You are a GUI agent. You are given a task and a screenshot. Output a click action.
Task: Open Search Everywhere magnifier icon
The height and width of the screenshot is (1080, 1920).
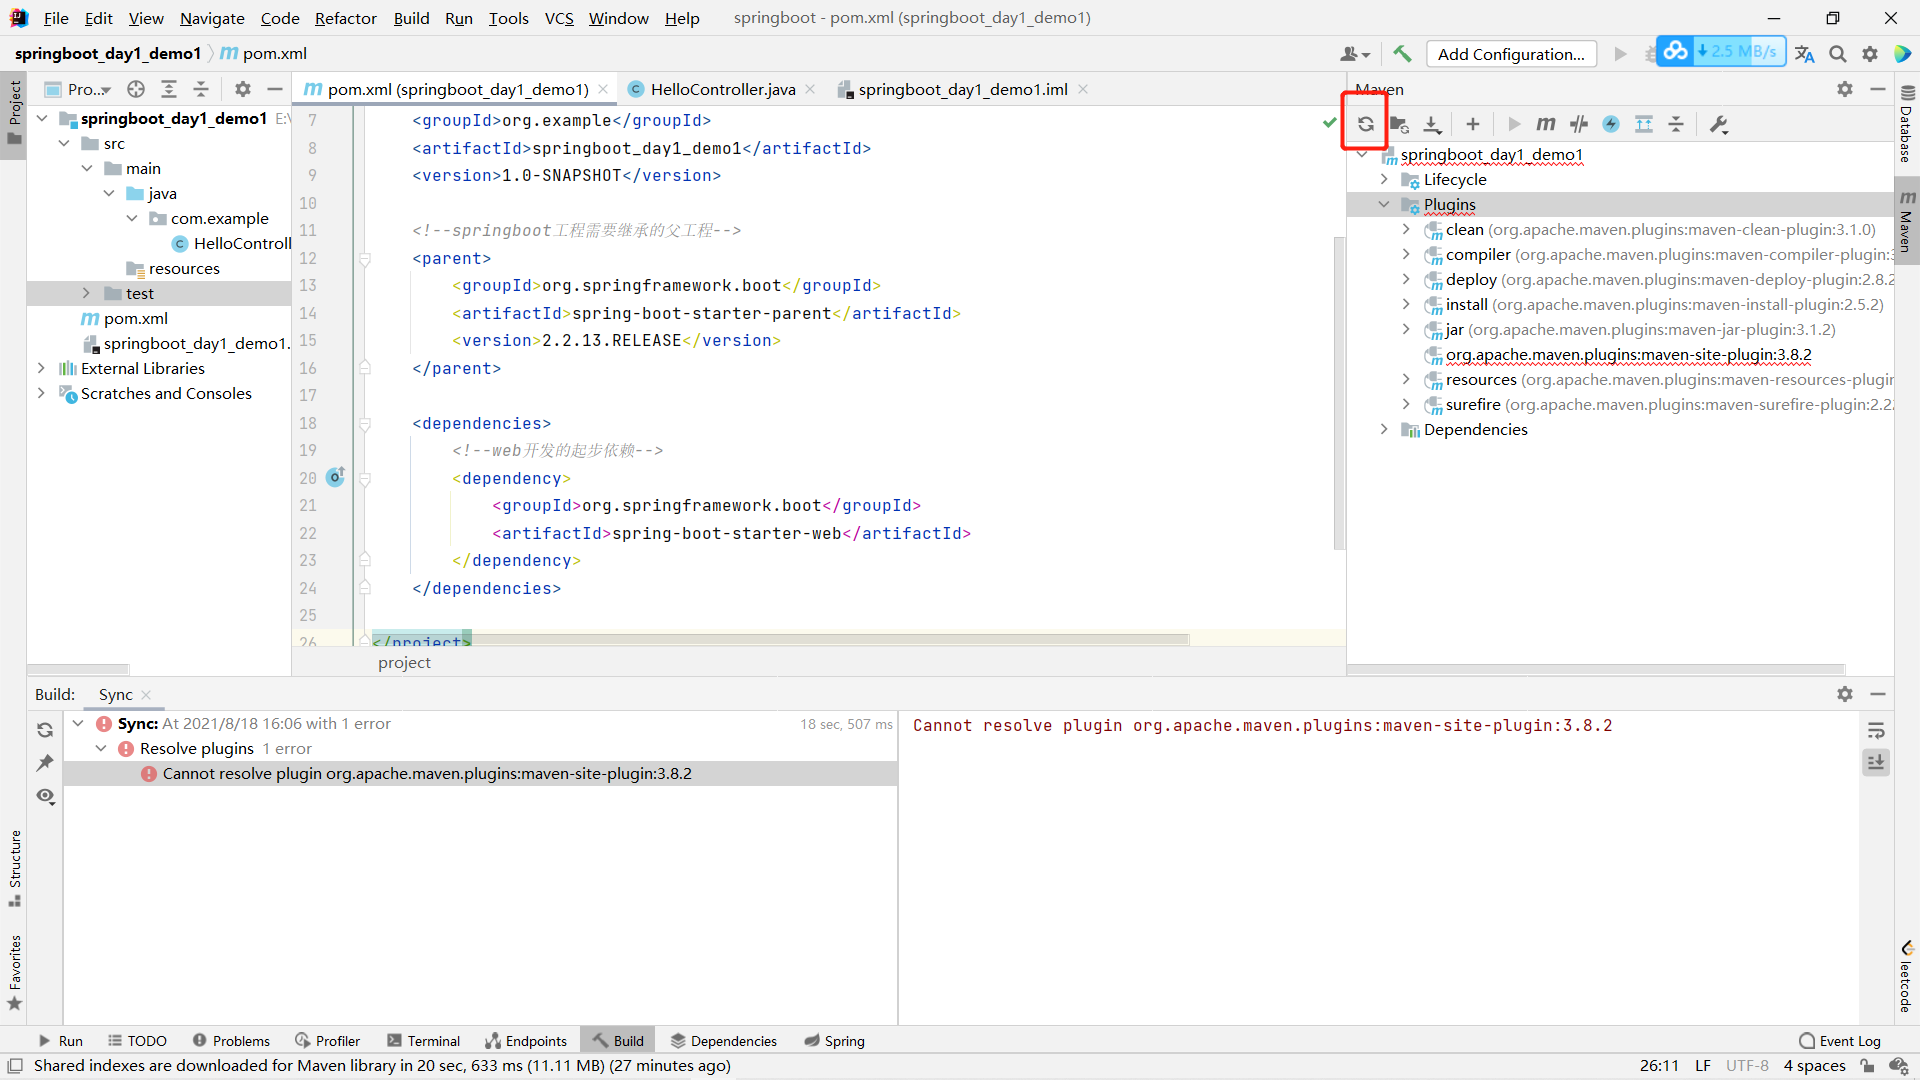tap(1837, 54)
